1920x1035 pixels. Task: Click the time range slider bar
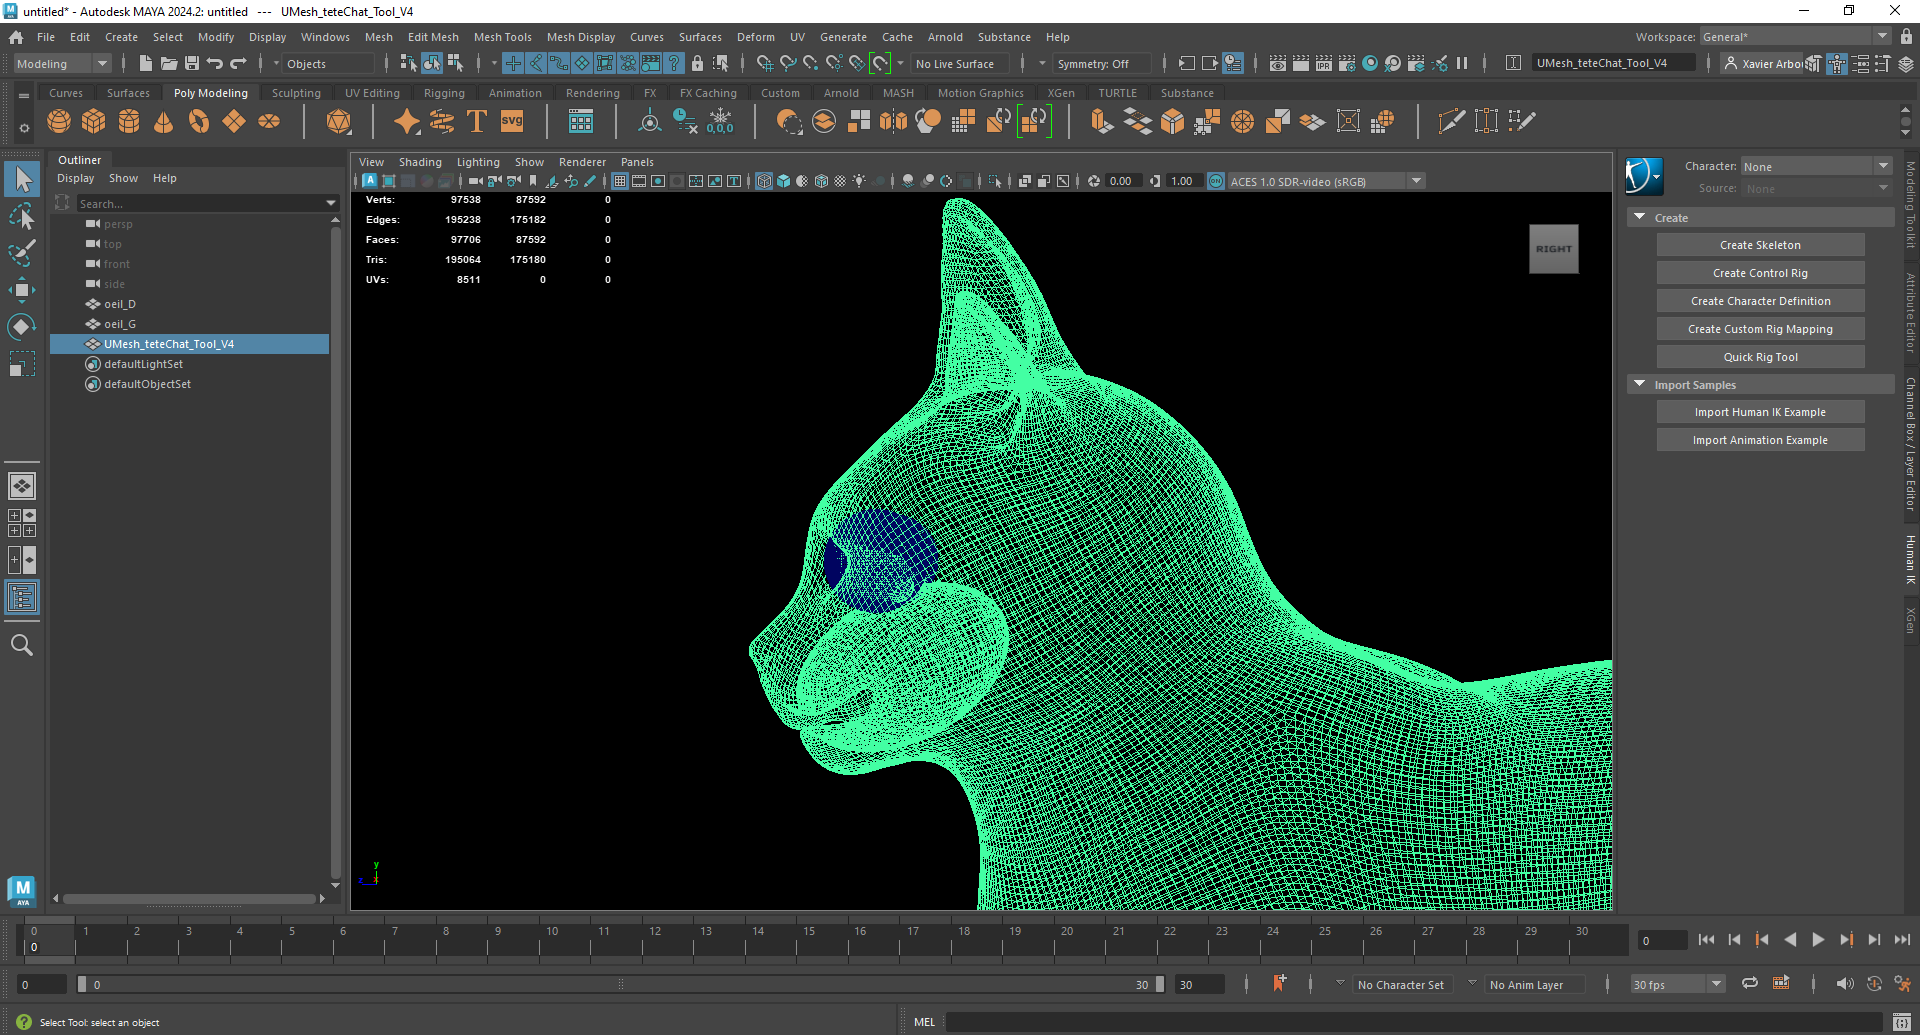point(620,984)
